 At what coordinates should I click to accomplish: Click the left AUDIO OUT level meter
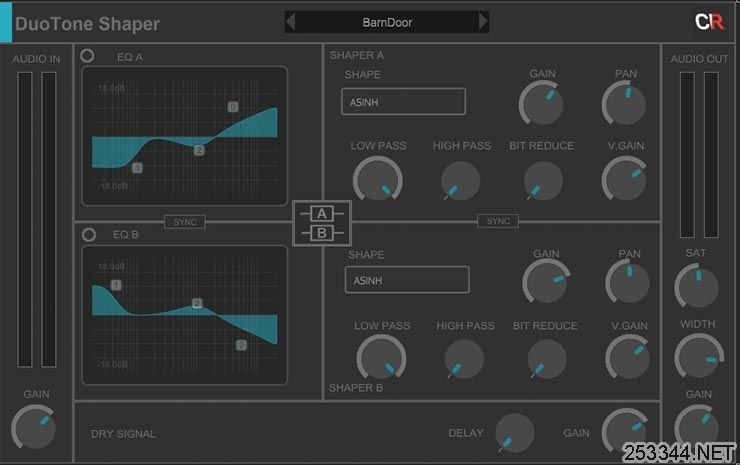(687, 155)
